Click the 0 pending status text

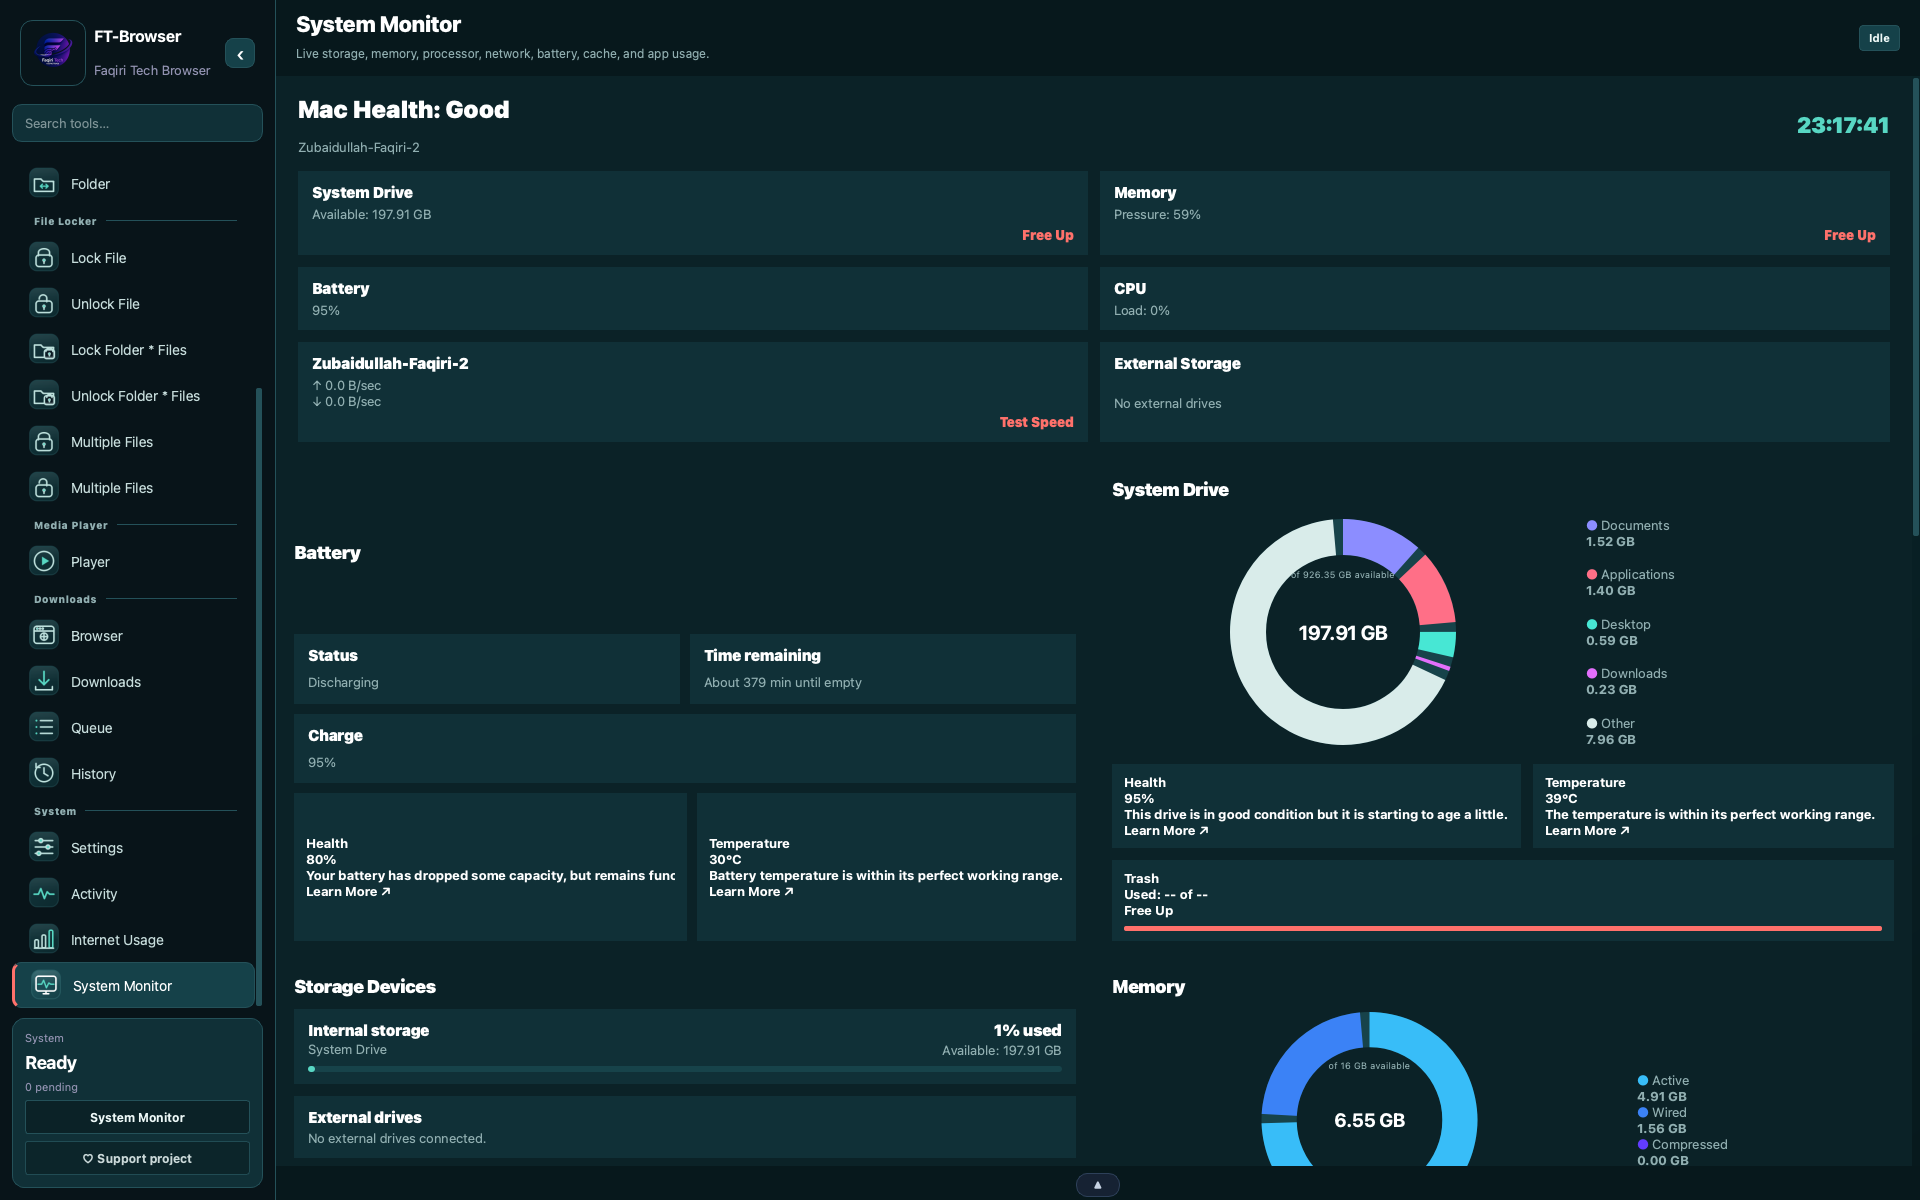(x=51, y=1088)
